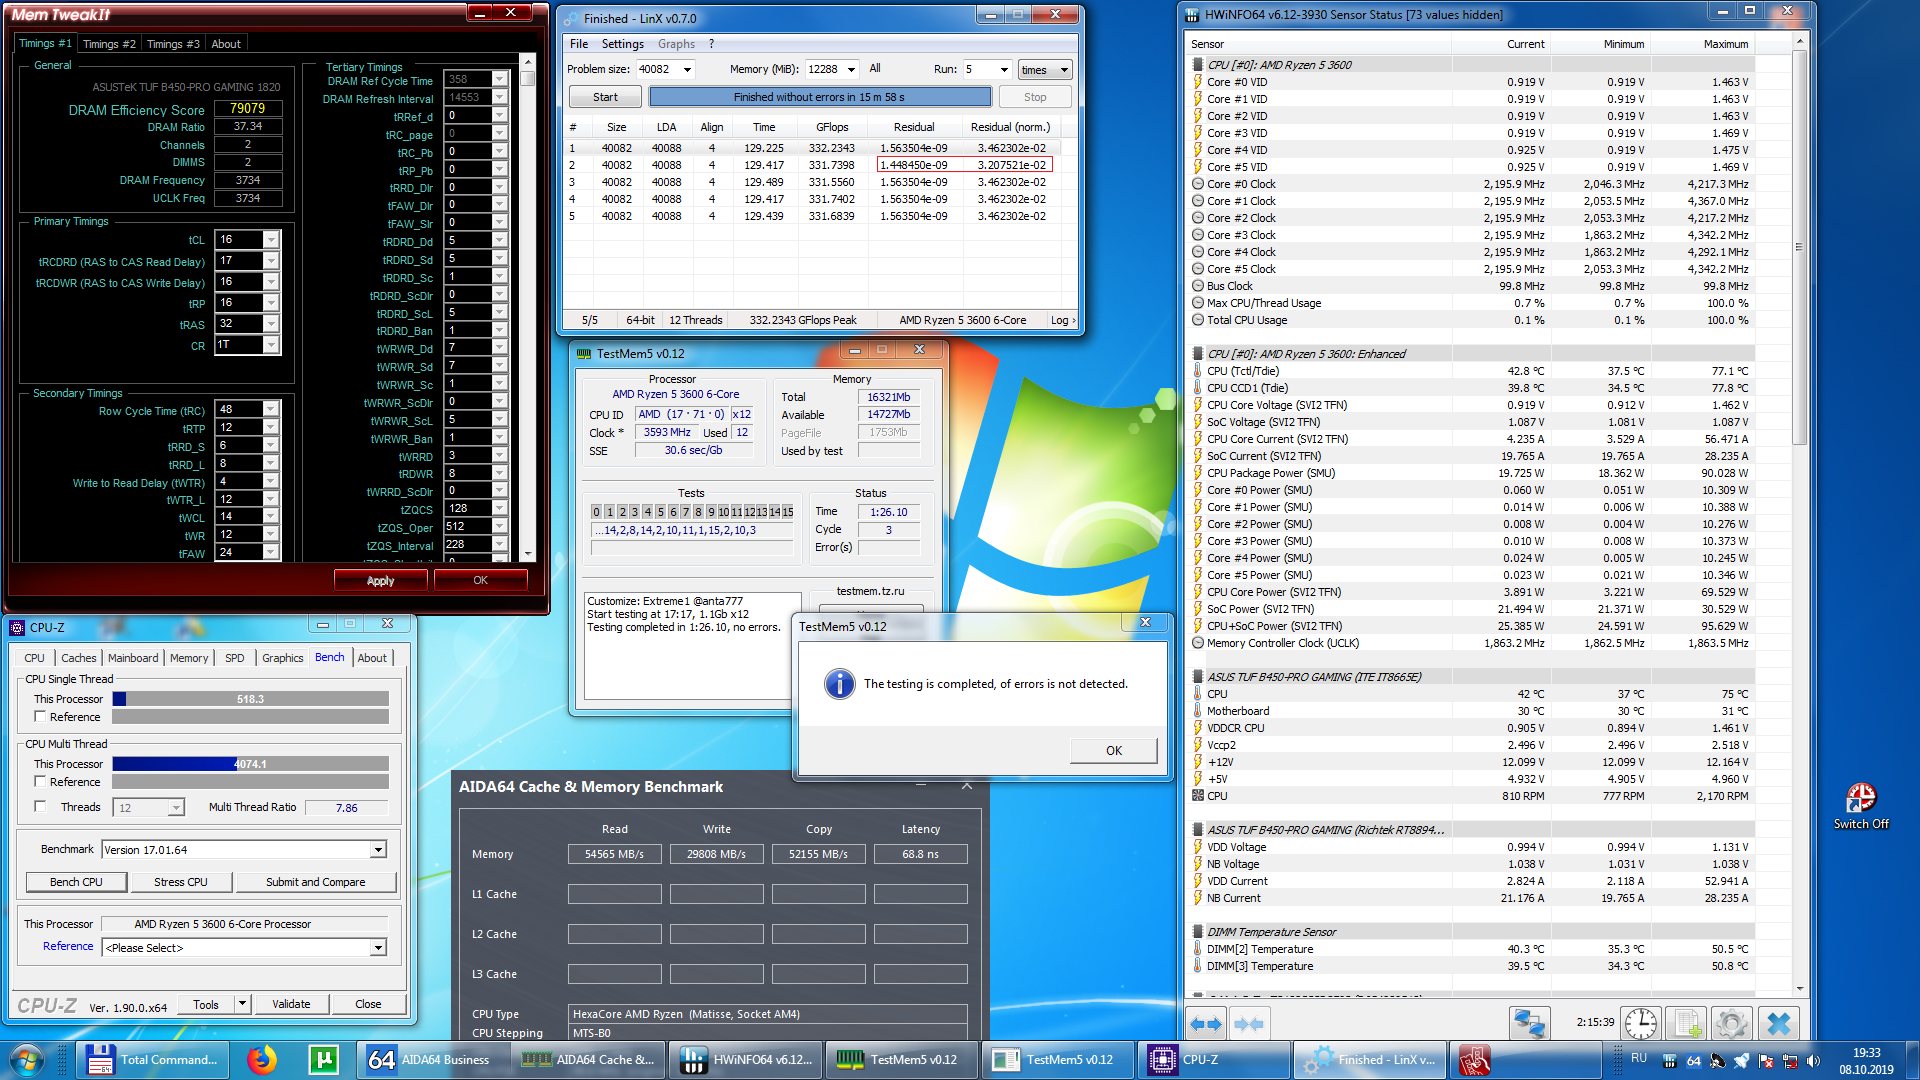This screenshot has width=1920, height=1080.
Task: Click HWiNFO expand columns arrows icon
Action: click(1206, 1023)
